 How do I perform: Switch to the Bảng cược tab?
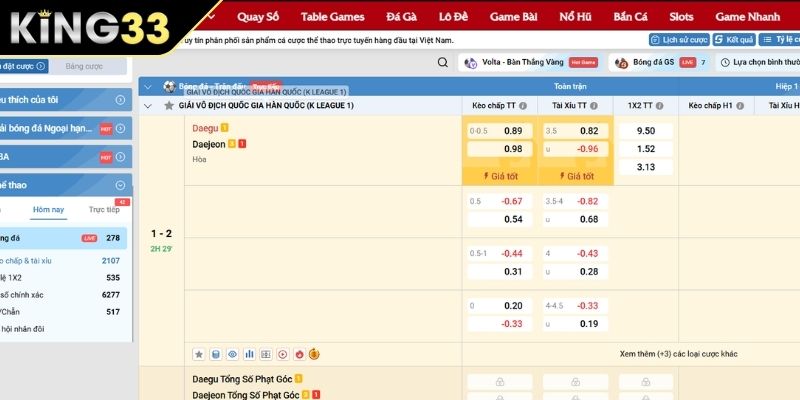[x=84, y=66]
